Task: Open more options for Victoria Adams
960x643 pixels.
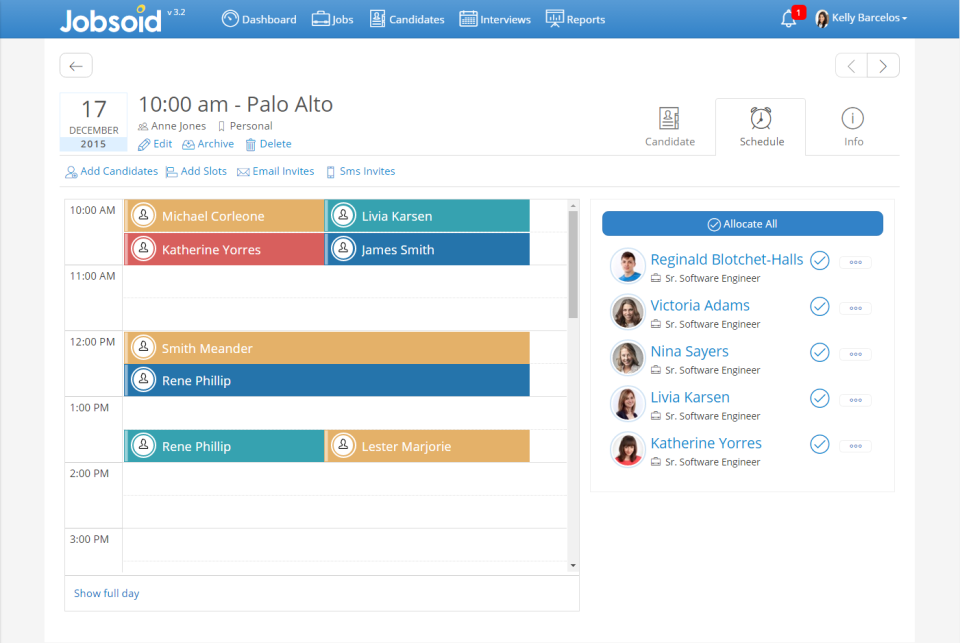Action: pos(855,308)
